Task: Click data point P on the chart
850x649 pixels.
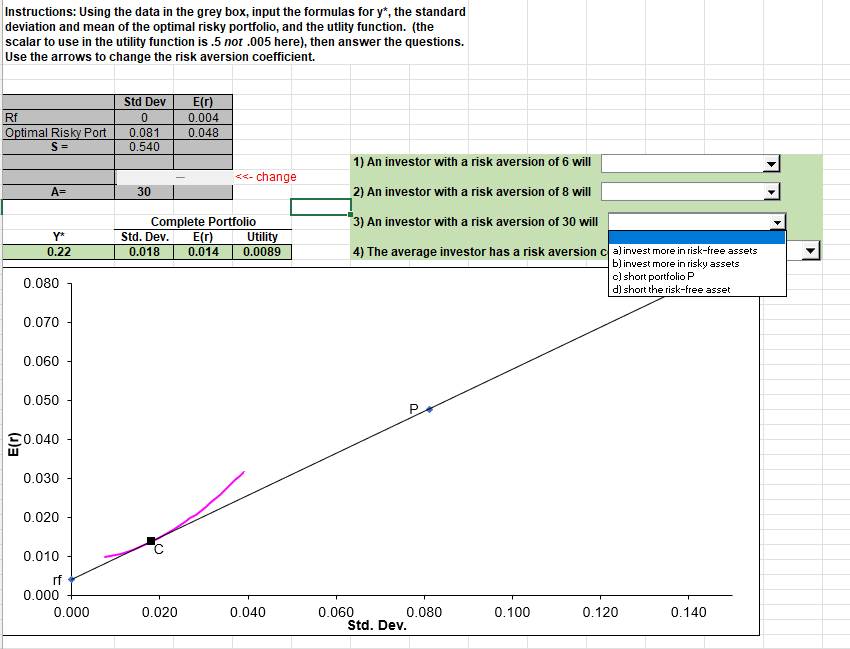Action: (x=430, y=408)
